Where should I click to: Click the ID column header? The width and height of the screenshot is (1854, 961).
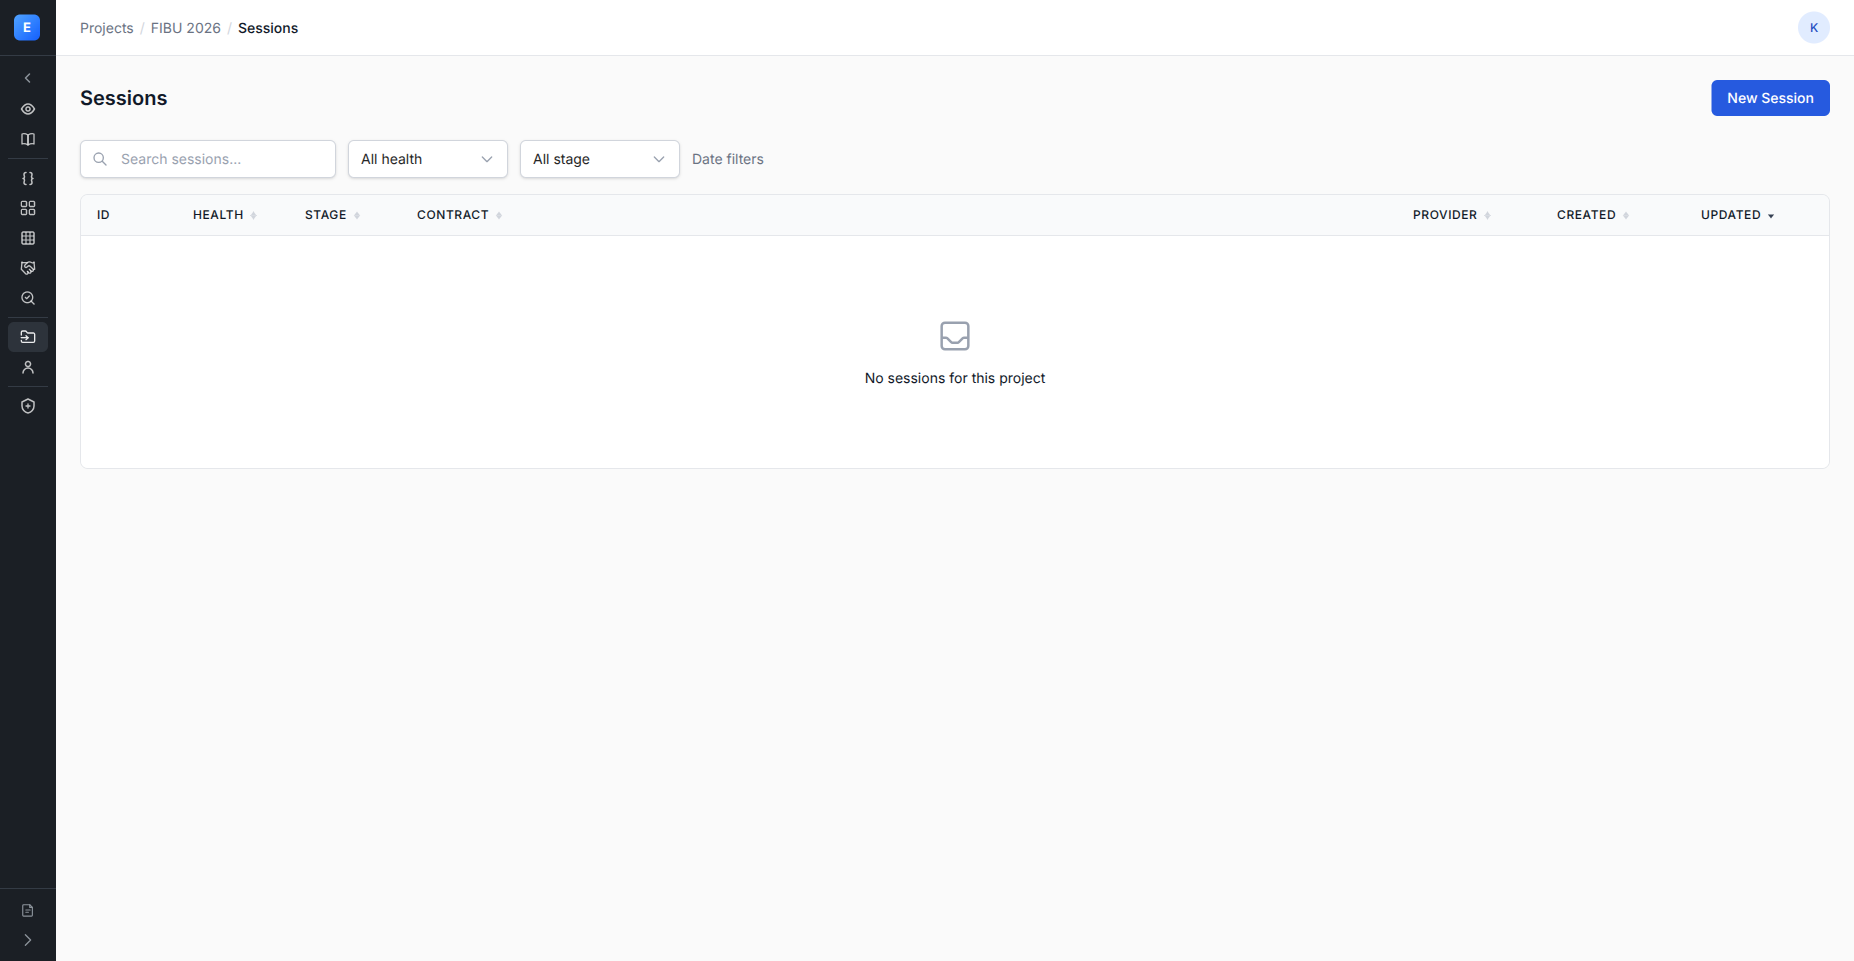click(x=103, y=215)
